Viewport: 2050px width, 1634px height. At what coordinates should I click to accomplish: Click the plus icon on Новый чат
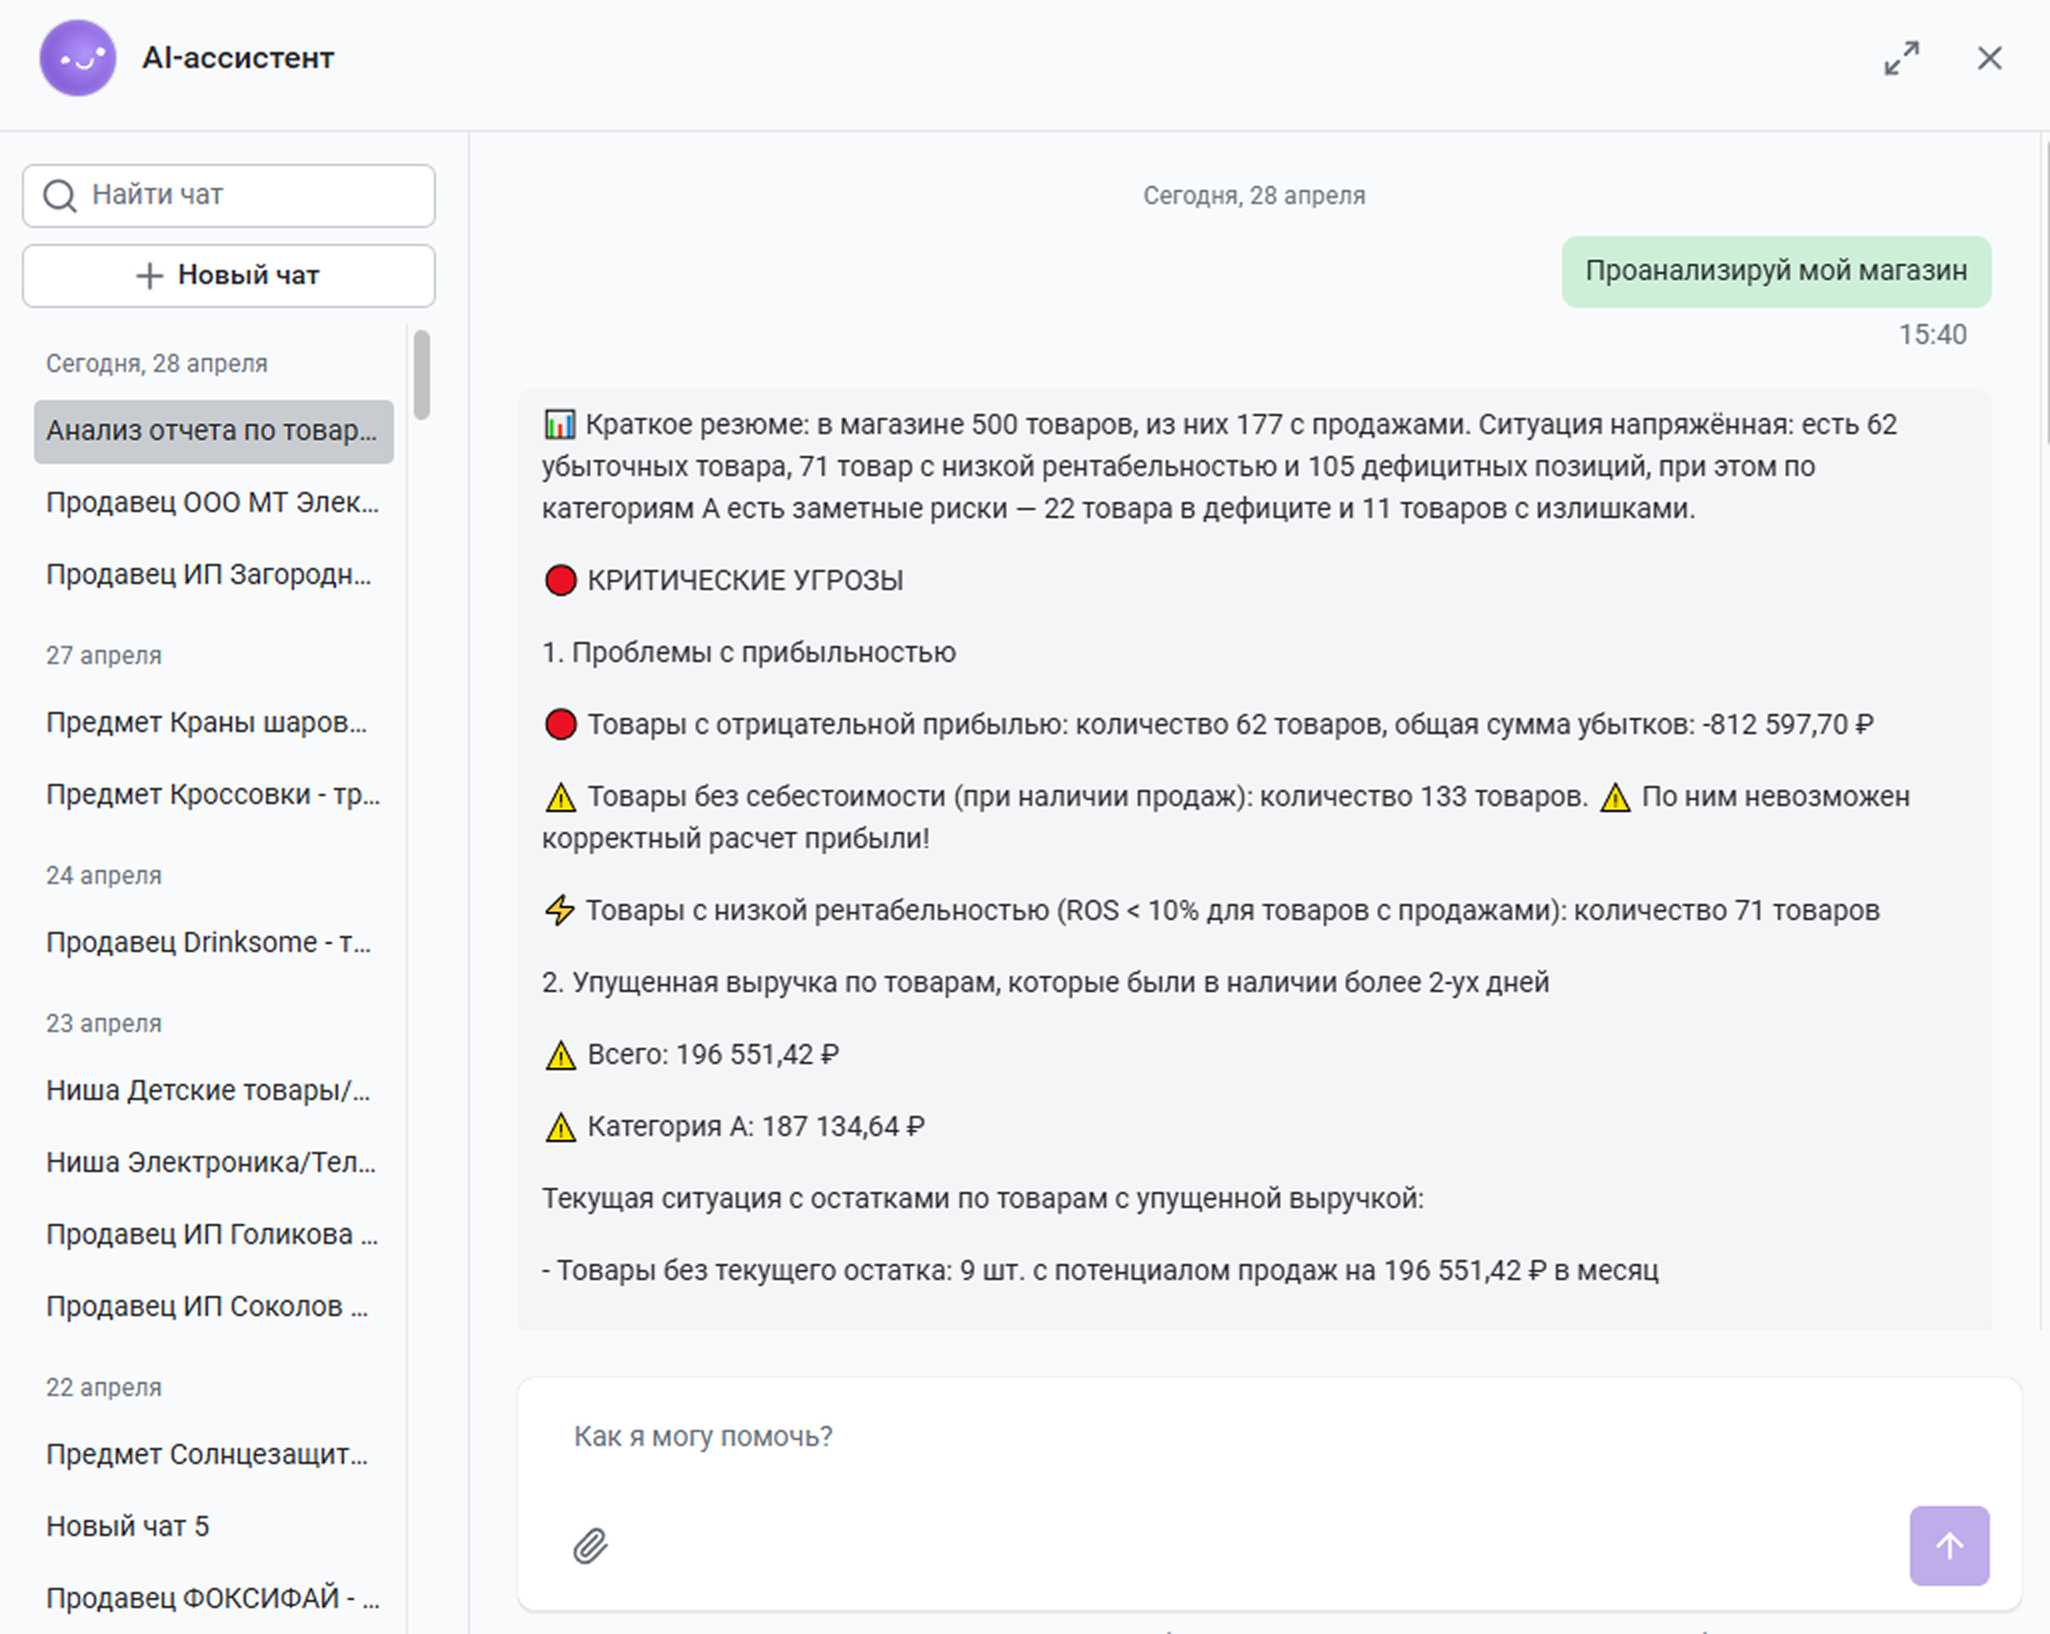coord(149,276)
